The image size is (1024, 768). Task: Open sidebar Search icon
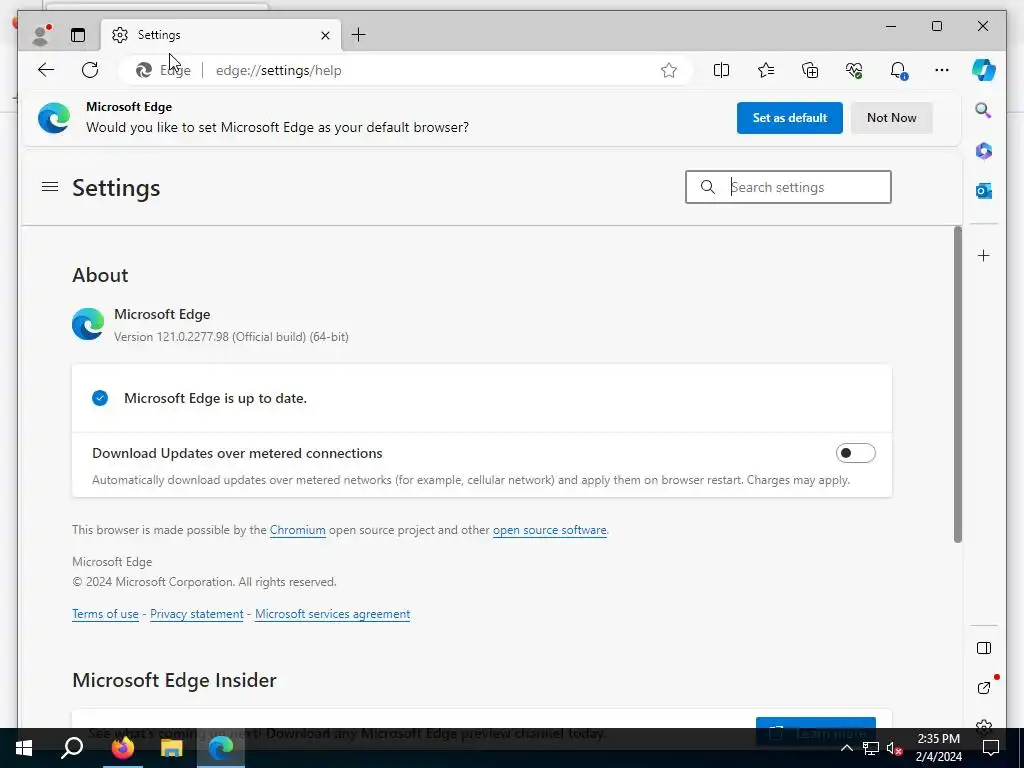pyautogui.click(x=984, y=110)
